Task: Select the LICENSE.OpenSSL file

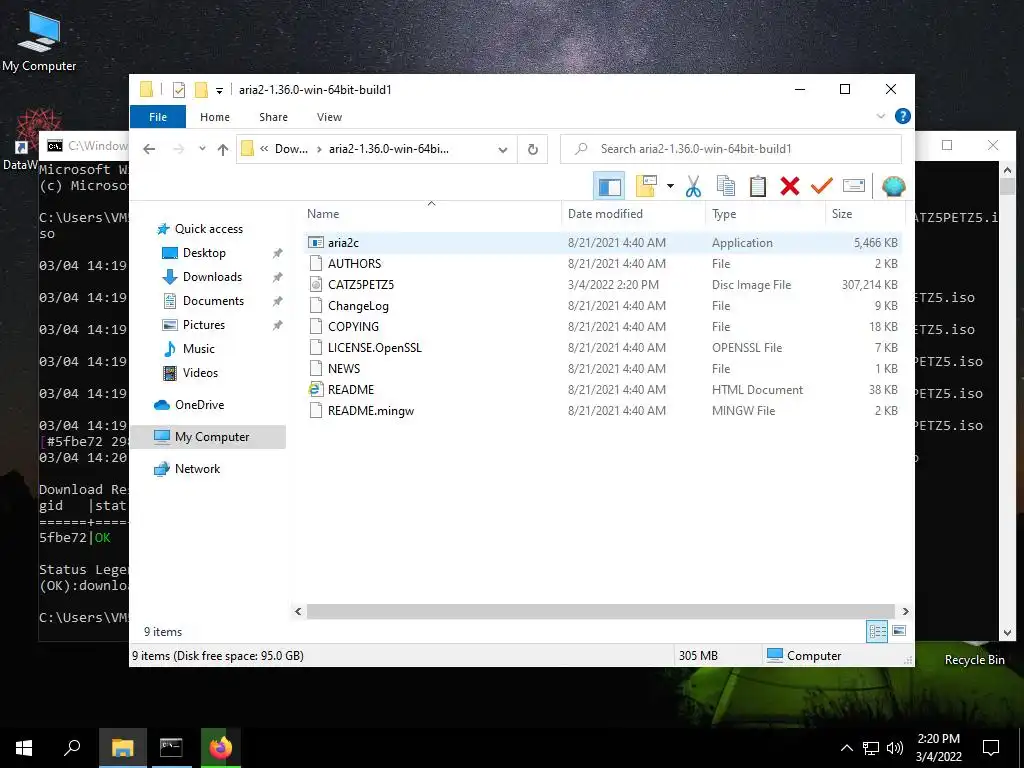Action: coord(603,347)
